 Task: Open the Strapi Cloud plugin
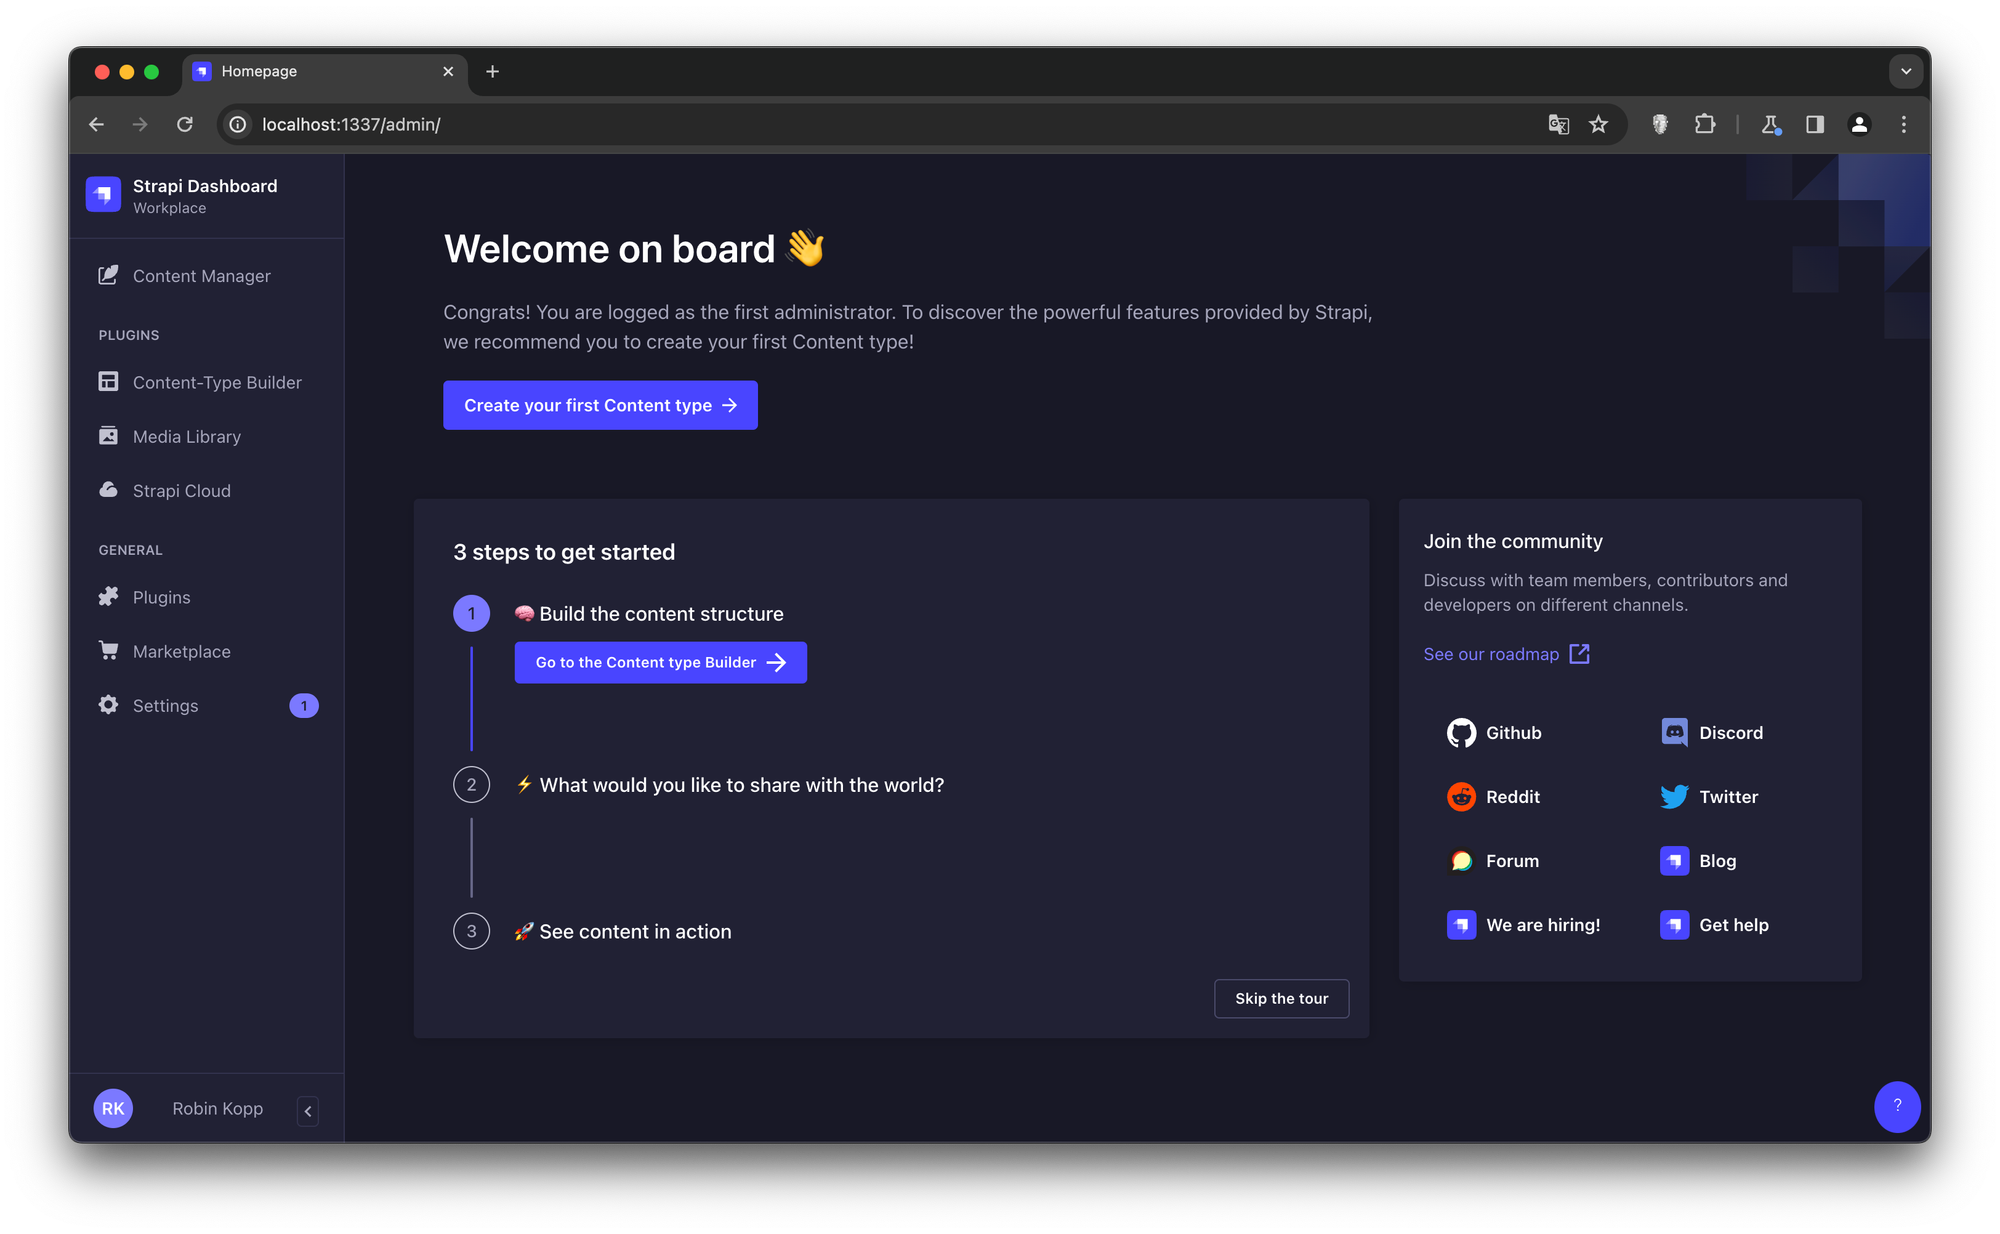pos(181,490)
